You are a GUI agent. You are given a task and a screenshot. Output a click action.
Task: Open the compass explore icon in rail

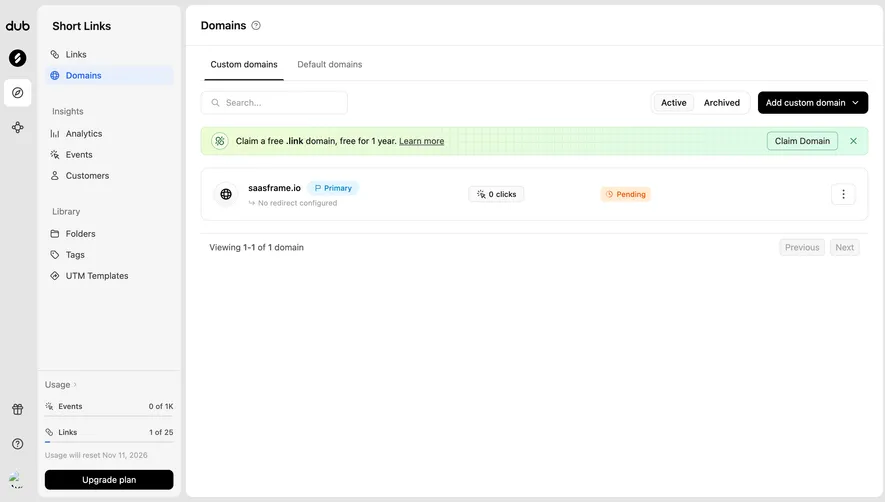(x=17, y=93)
